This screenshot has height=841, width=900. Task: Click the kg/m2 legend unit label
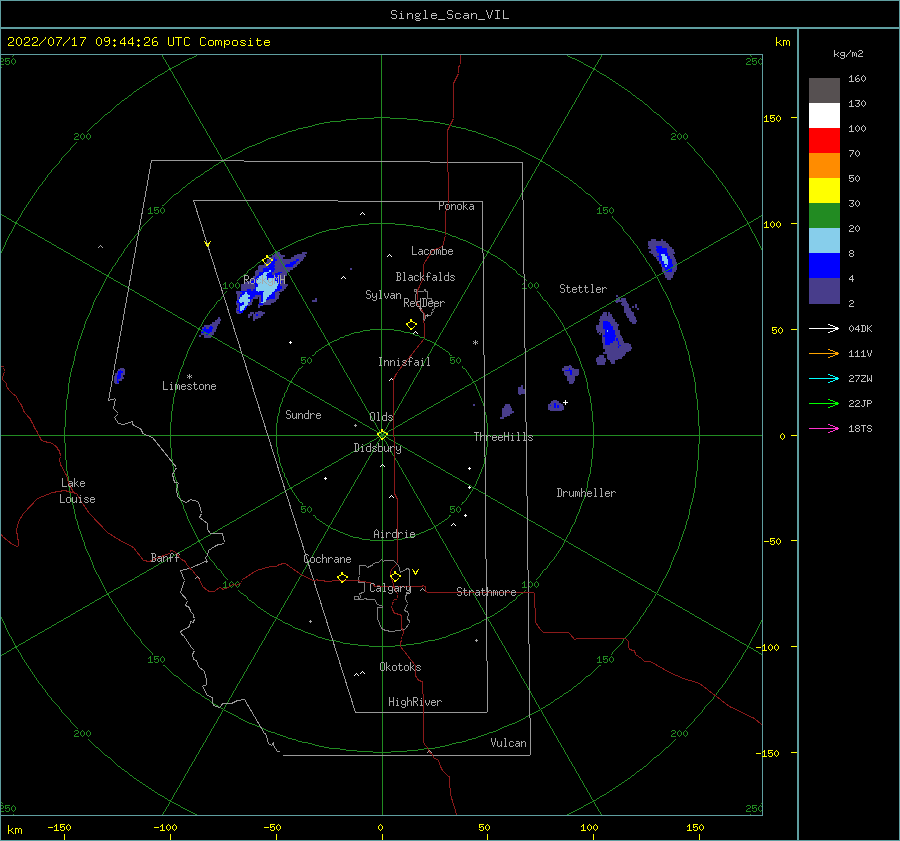tap(848, 54)
